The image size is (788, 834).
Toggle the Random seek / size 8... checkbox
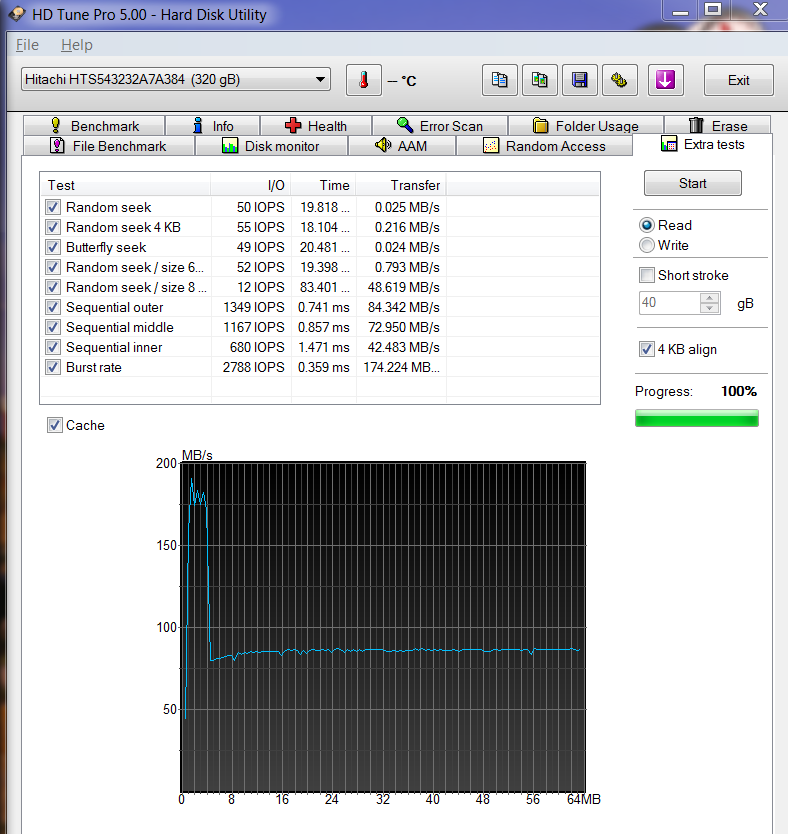pos(53,287)
